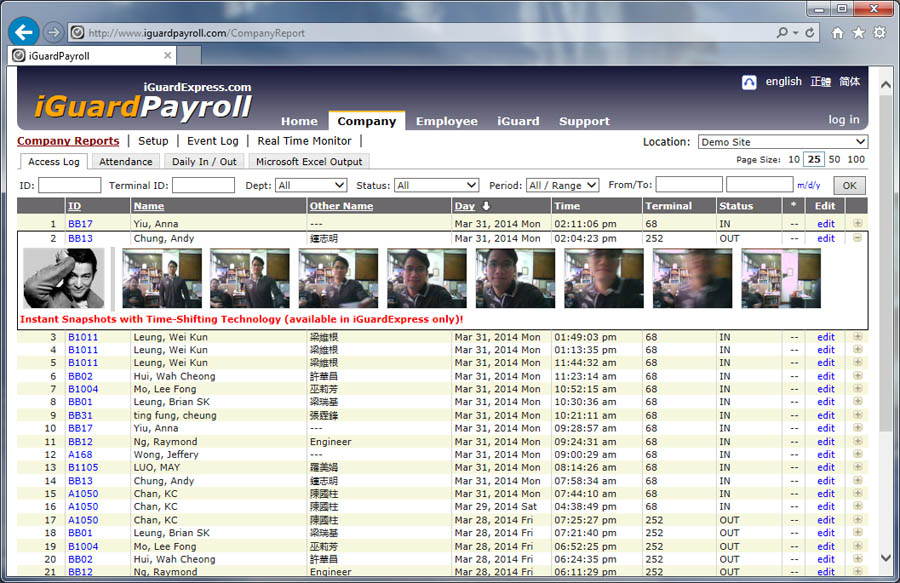Select the Attendance report tab
Screen dimensions: 900x583
pyautogui.click(x=126, y=162)
